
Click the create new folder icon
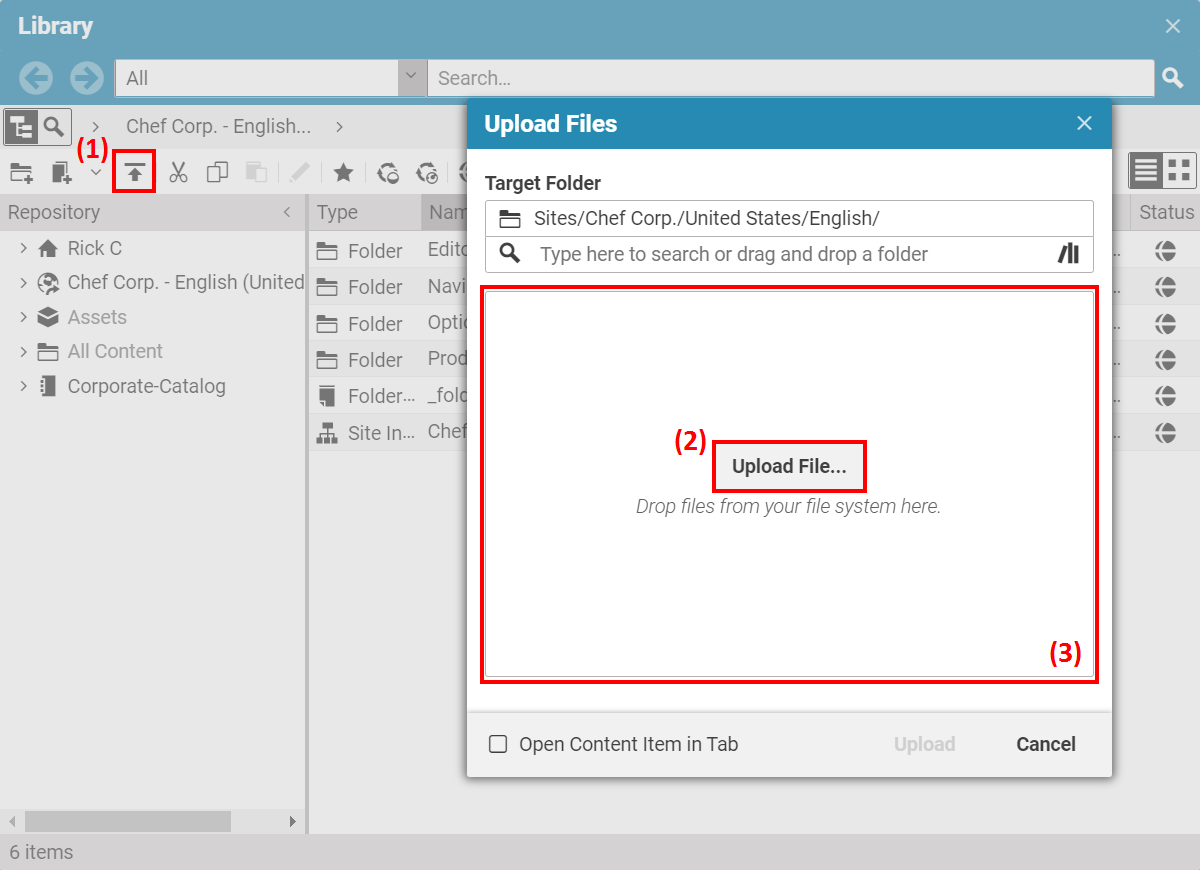(22, 172)
